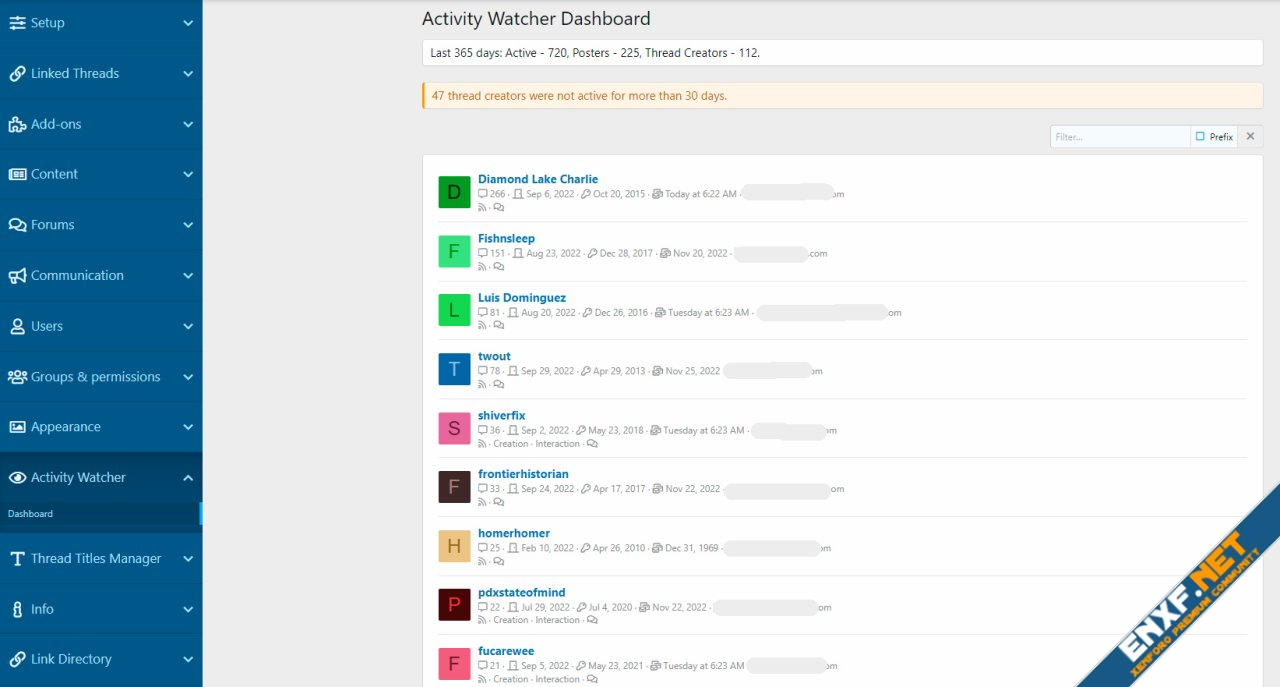Click the Filter input field

[x=1120, y=137]
